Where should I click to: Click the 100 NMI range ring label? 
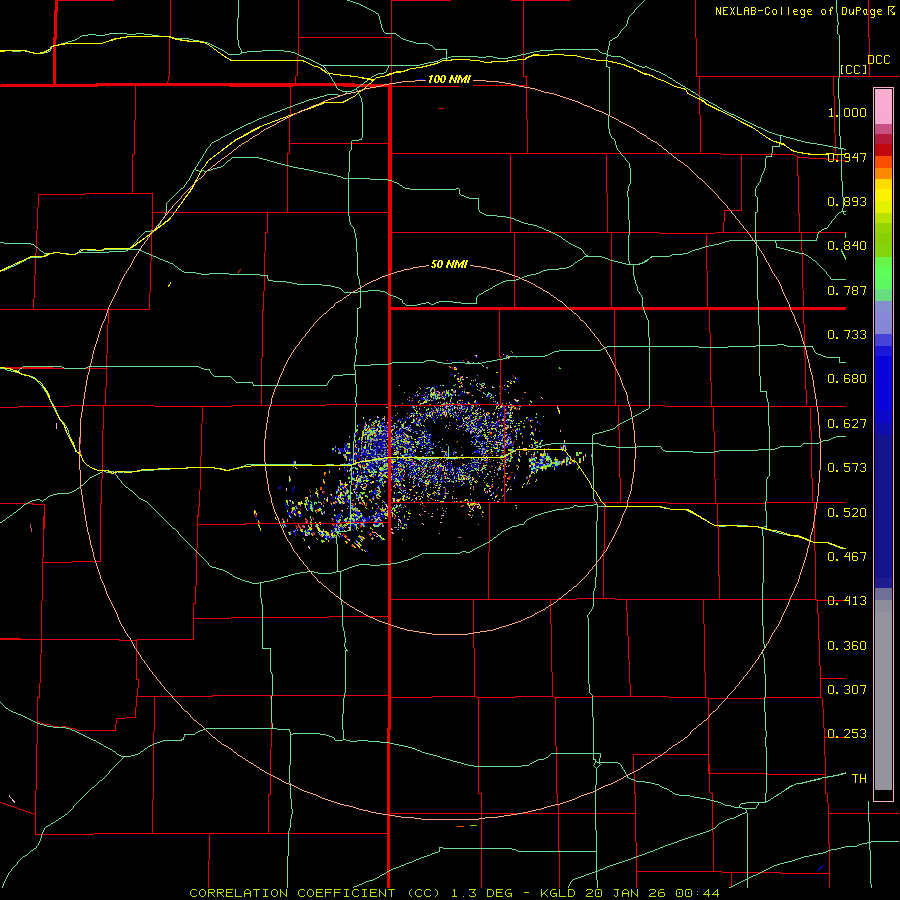pos(449,79)
